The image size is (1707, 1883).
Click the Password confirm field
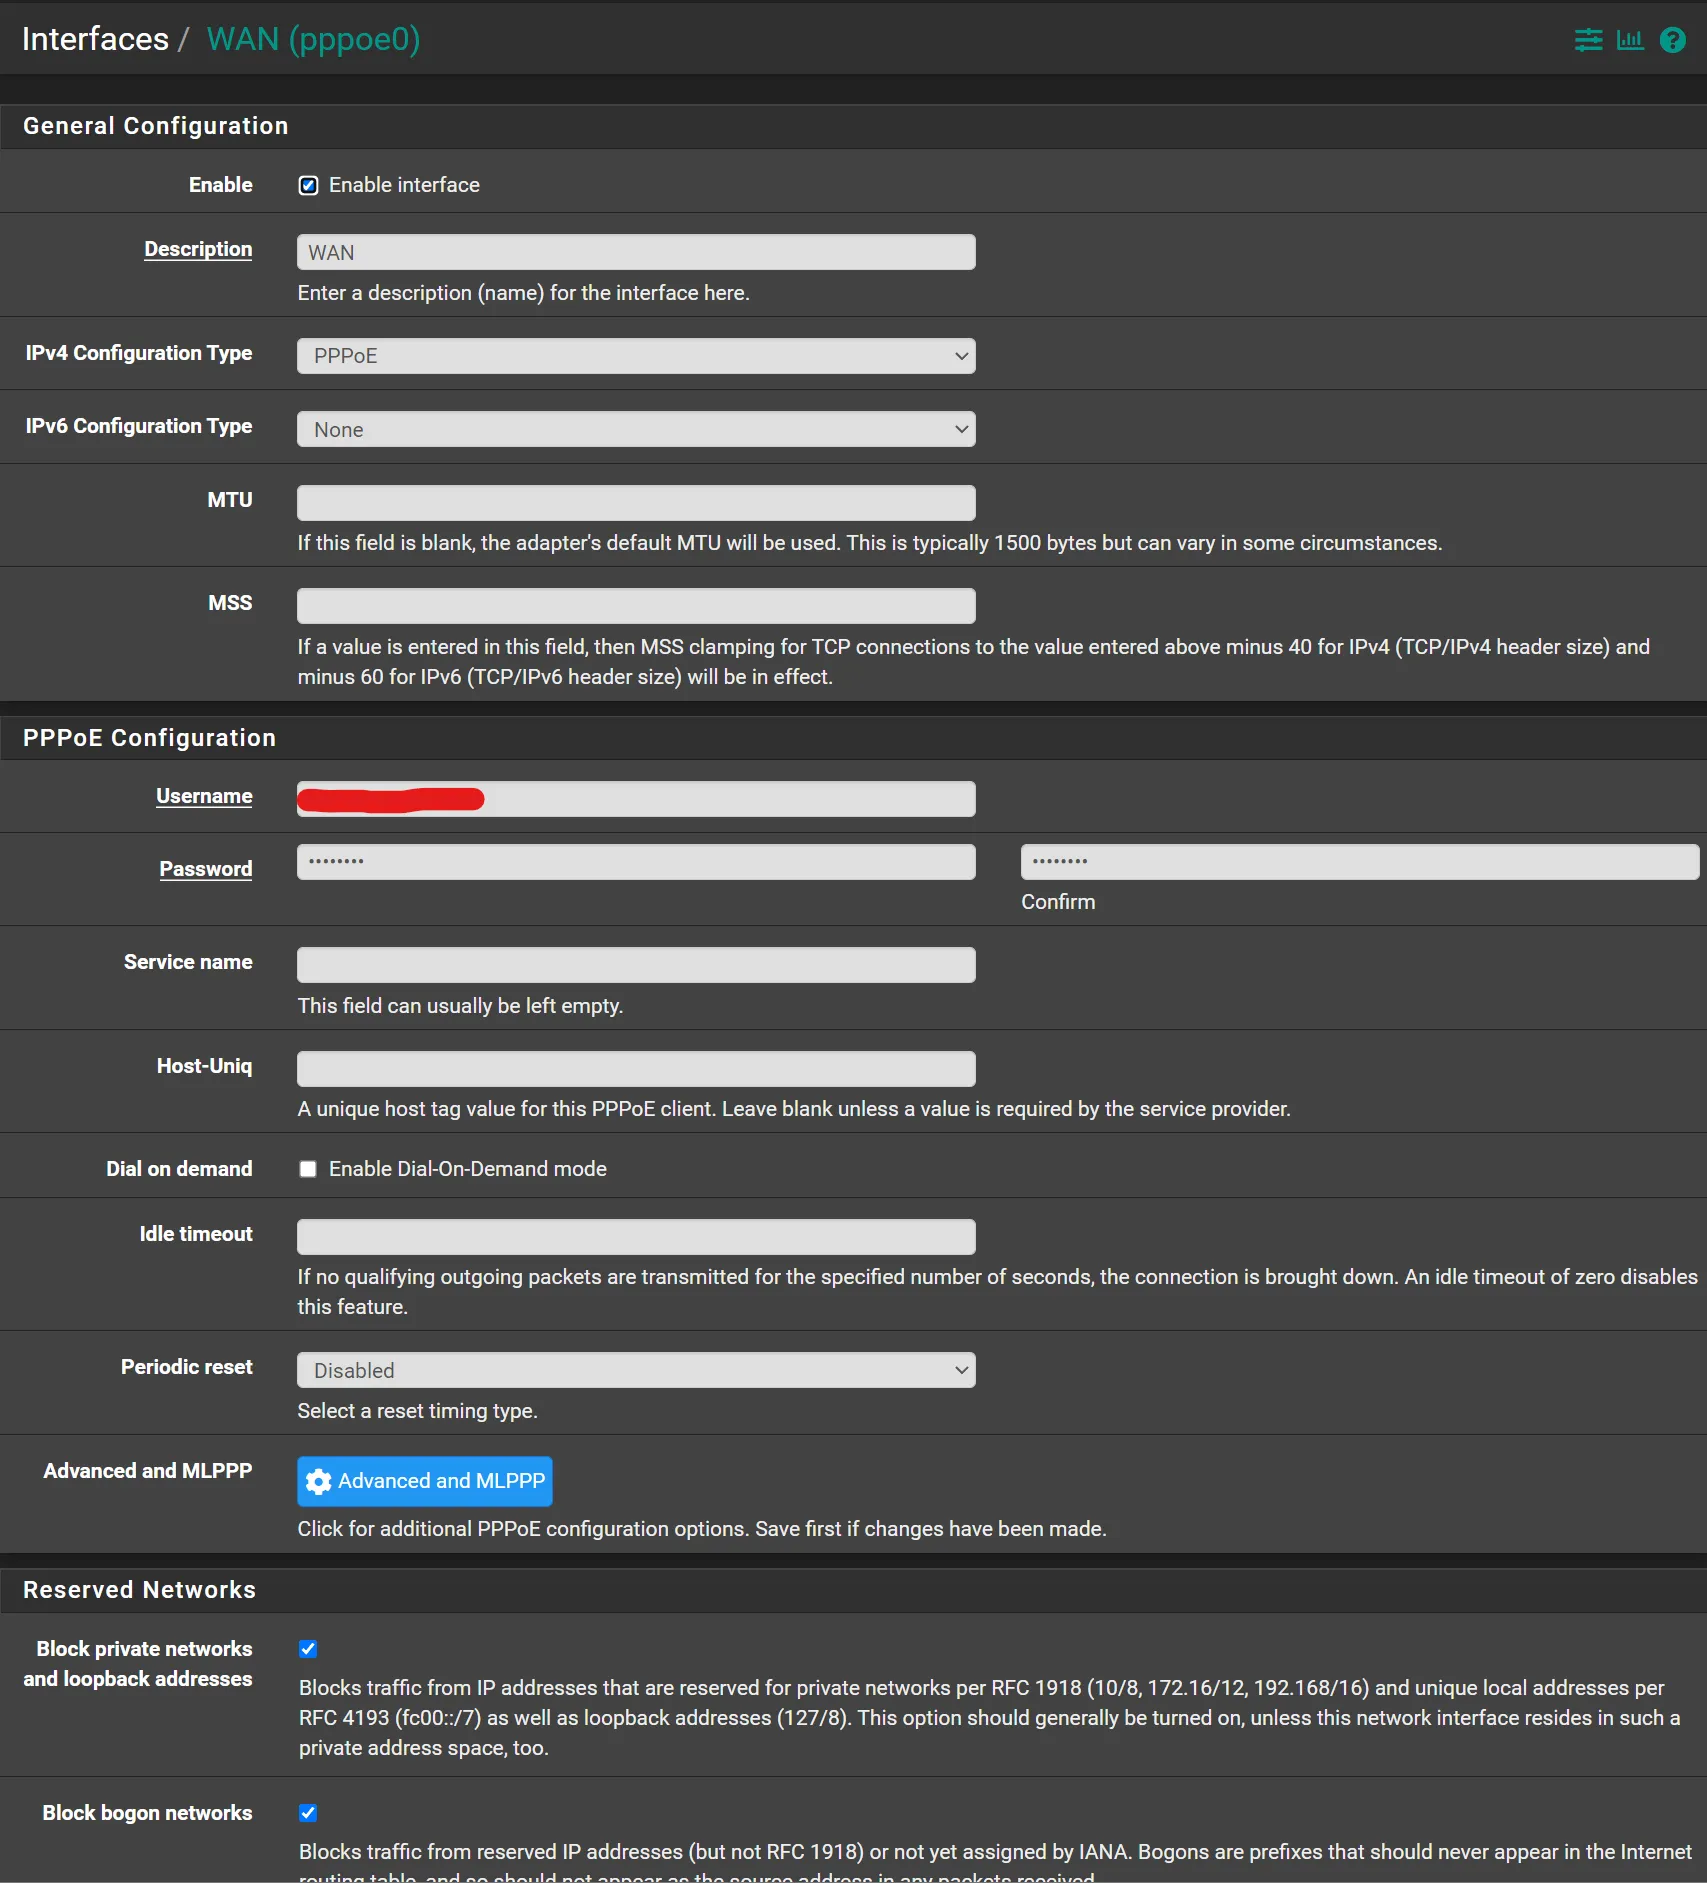point(1359,862)
